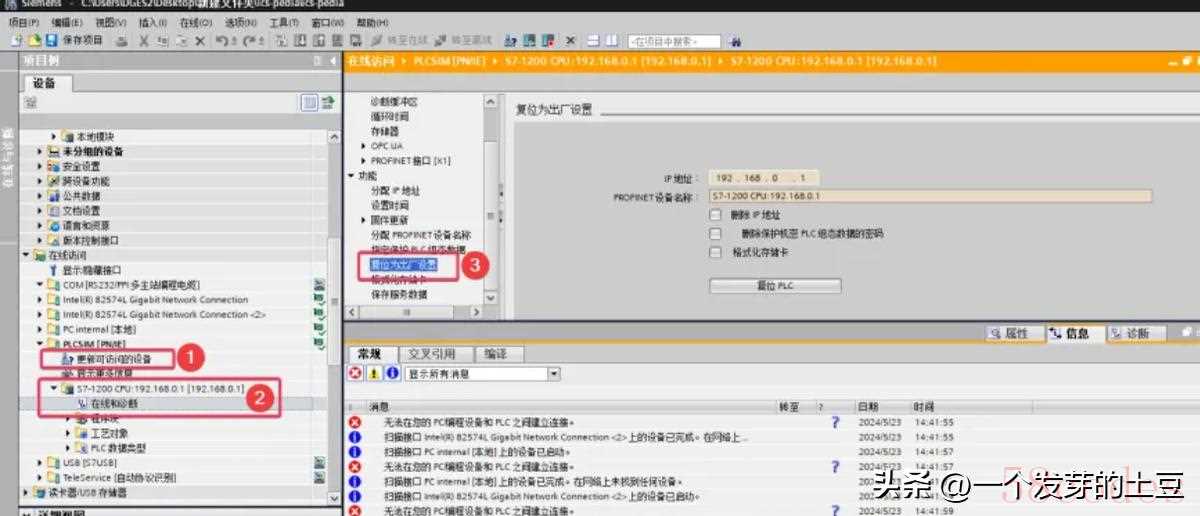This screenshot has width=1200, height=516.
Task: Open the 在线(O) menu in the menu bar
Action: click(195, 22)
